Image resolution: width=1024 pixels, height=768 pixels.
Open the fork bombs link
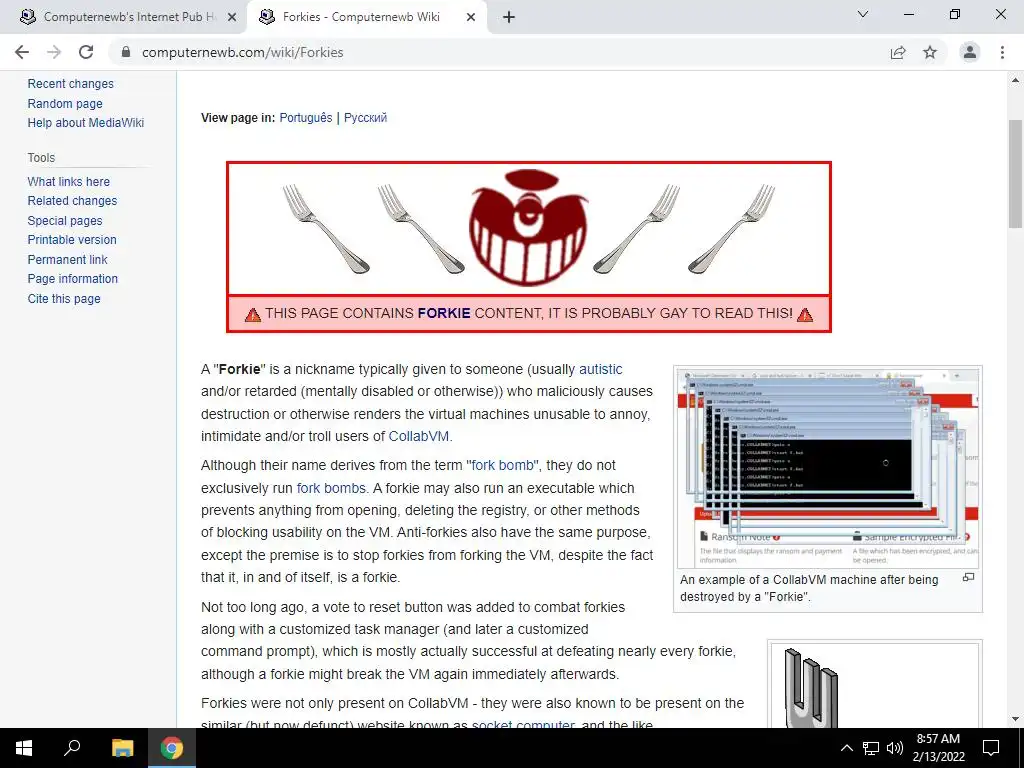[331, 488]
